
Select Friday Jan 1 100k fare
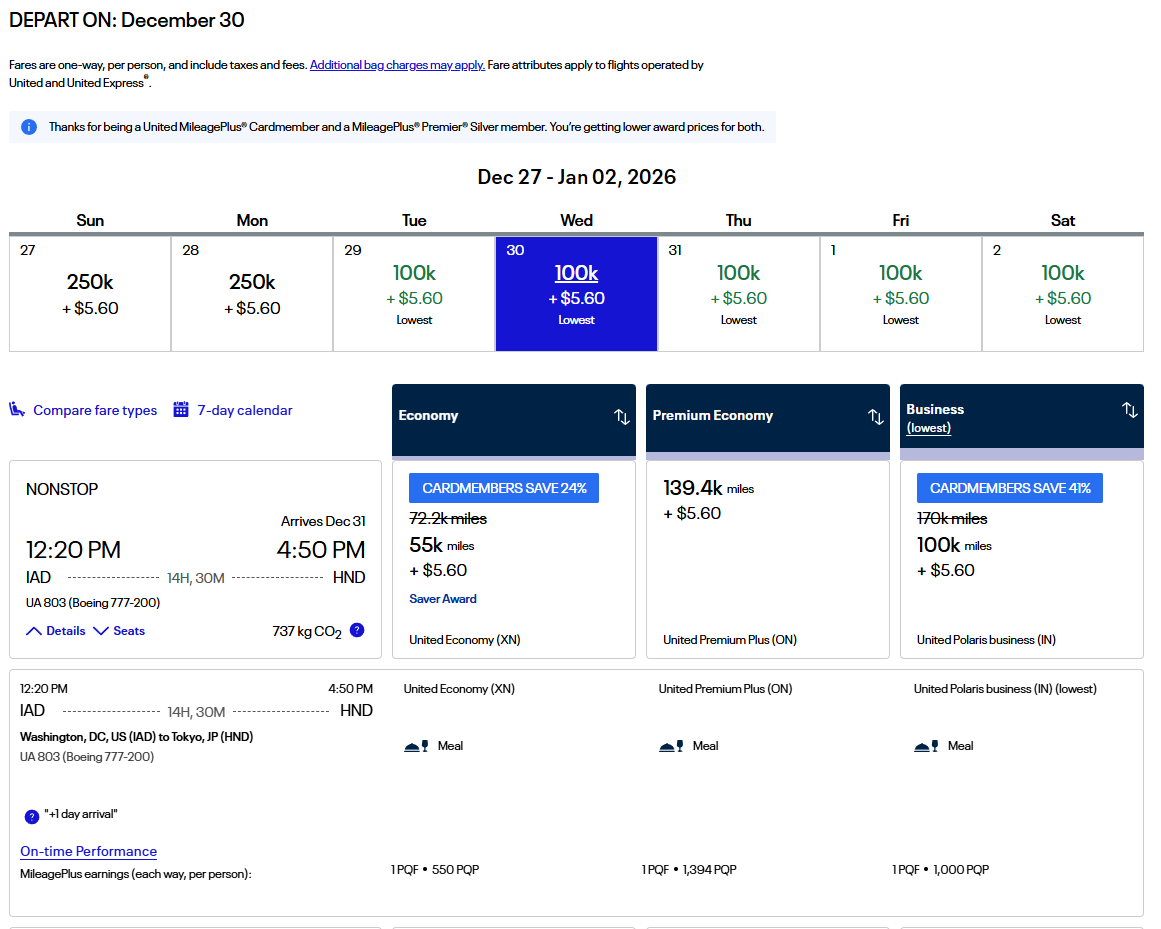(901, 294)
